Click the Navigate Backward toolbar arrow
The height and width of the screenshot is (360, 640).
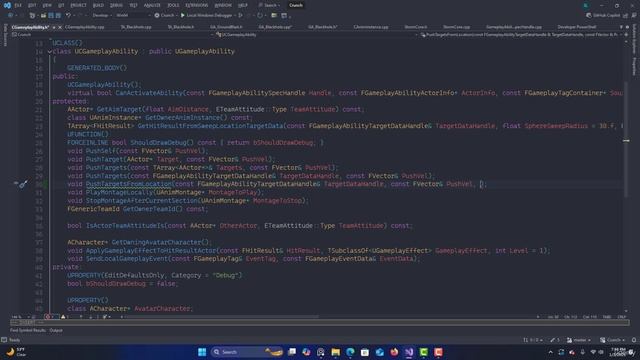[10, 16]
